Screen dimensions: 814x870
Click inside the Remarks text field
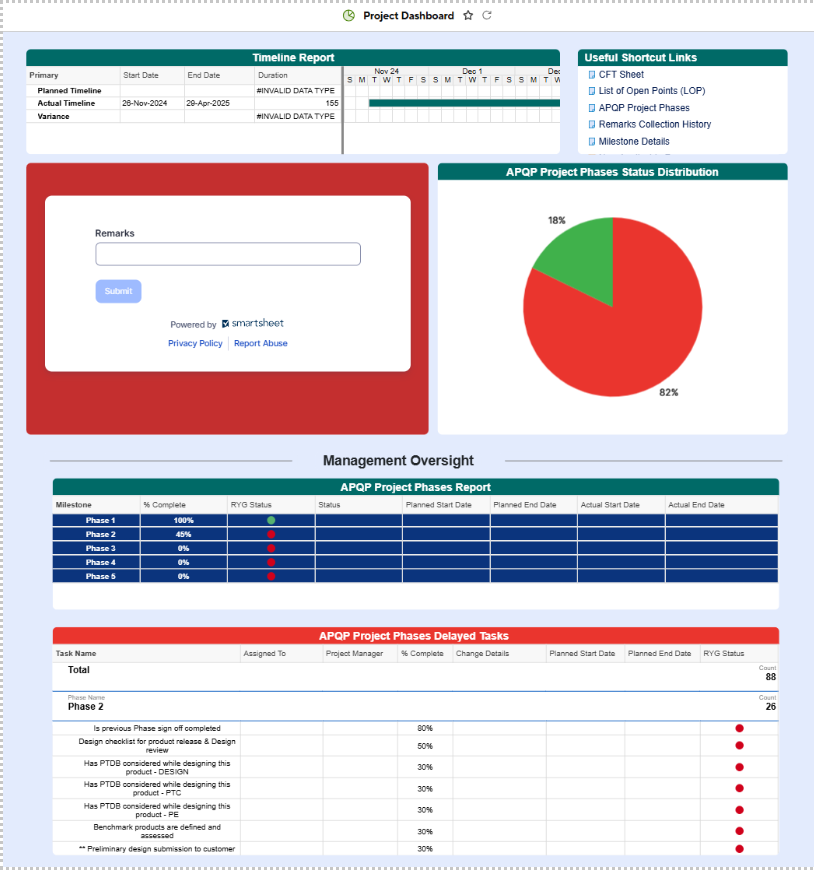(x=228, y=254)
